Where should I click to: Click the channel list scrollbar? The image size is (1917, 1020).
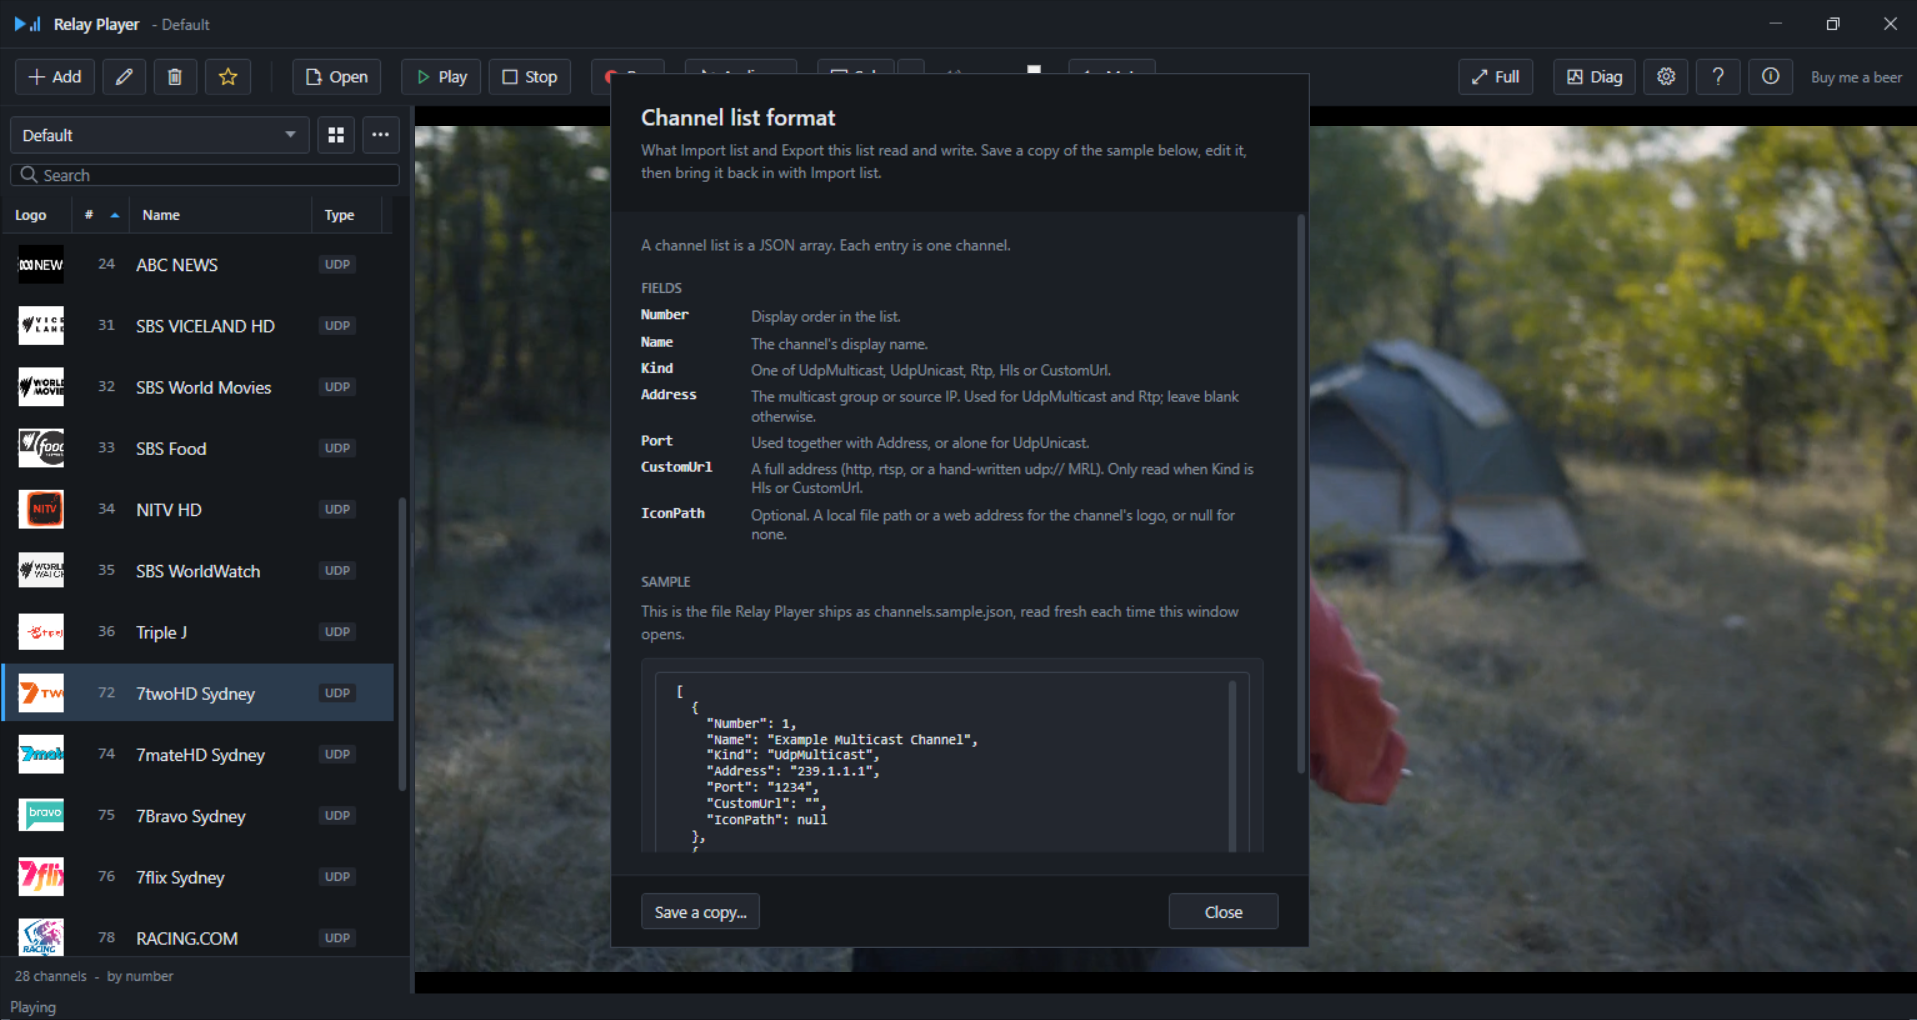tap(402, 645)
